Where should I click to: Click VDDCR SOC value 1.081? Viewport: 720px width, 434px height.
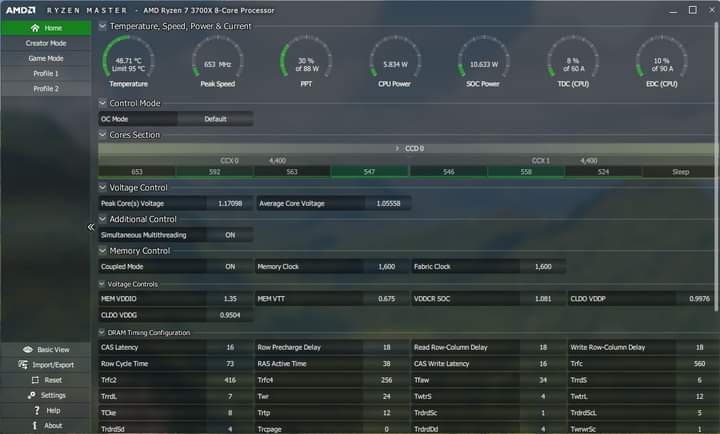[x=543, y=299]
